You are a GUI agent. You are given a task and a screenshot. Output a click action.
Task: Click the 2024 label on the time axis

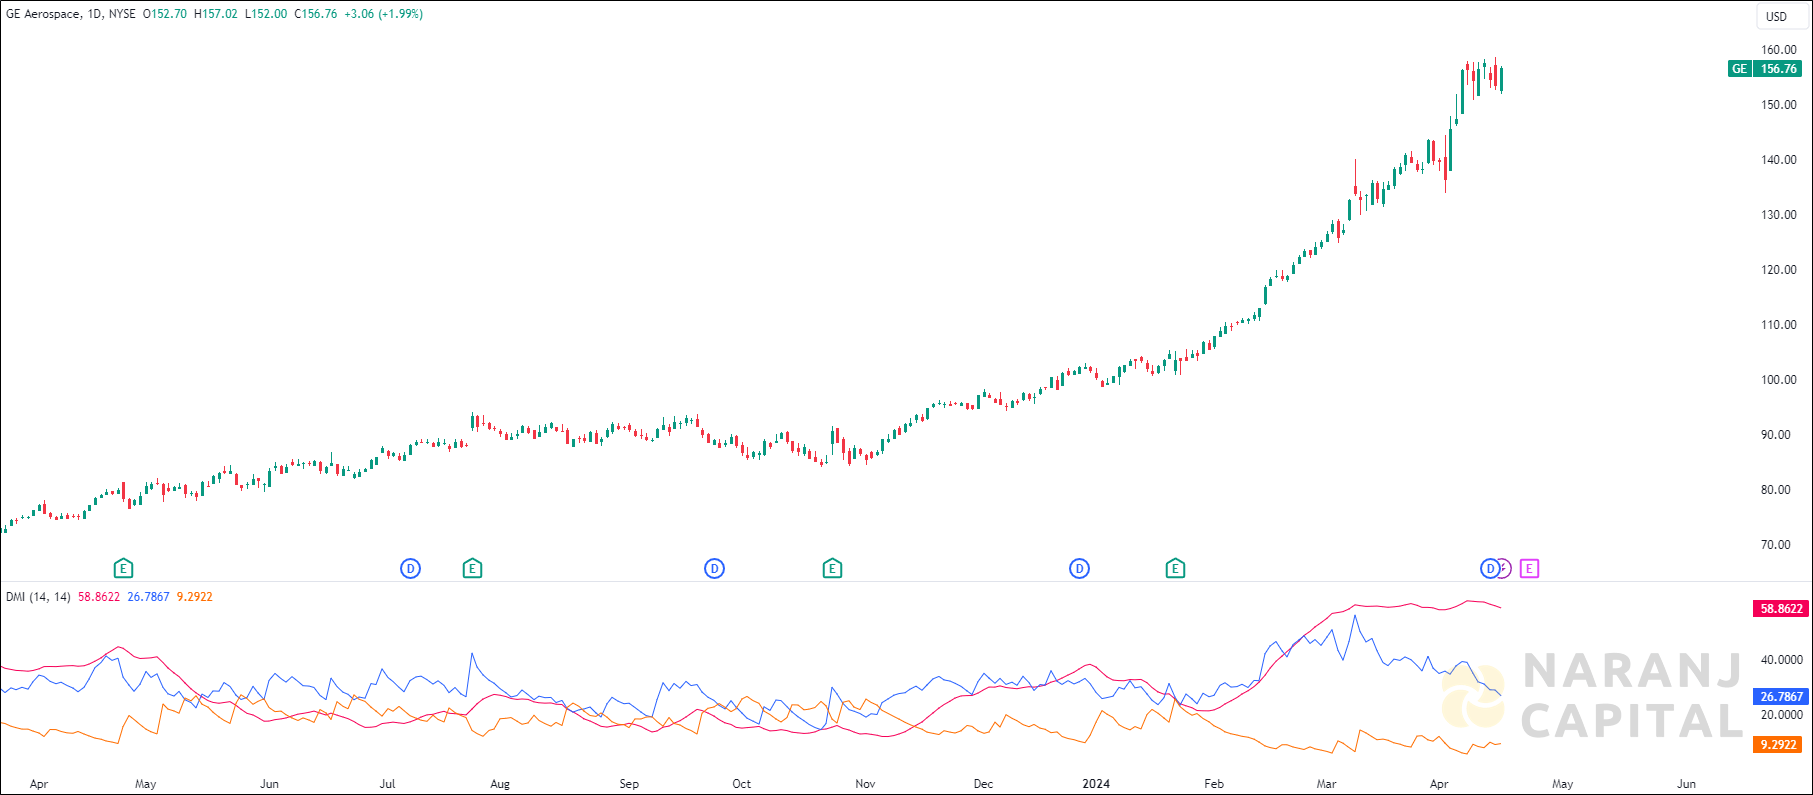[x=1096, y=784]
